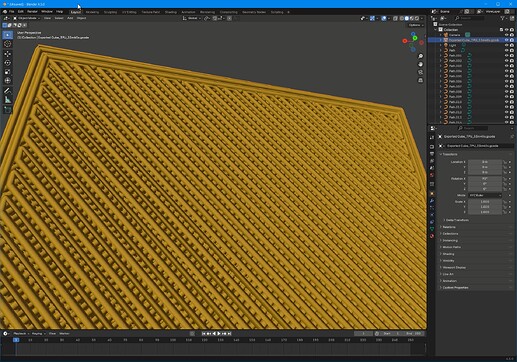Select the Add Cube tool
Image resolution: width=517 pixels, height=362 pixels.
(7, 110)
